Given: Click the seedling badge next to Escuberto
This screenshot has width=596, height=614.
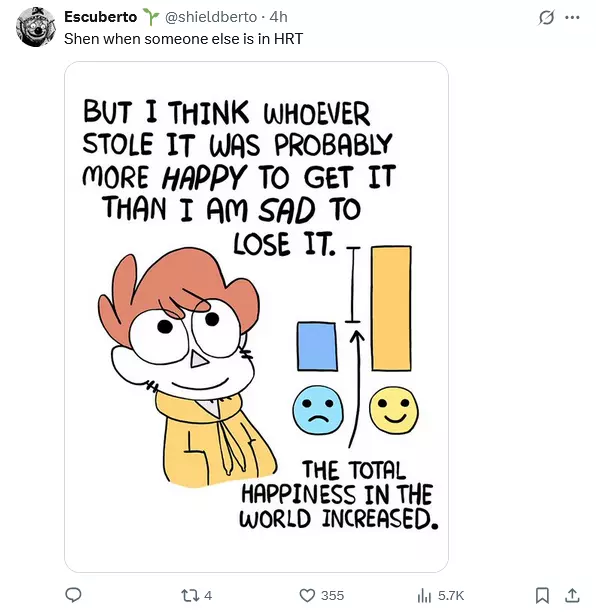Looking at the screenshot, I should point(151,17).
